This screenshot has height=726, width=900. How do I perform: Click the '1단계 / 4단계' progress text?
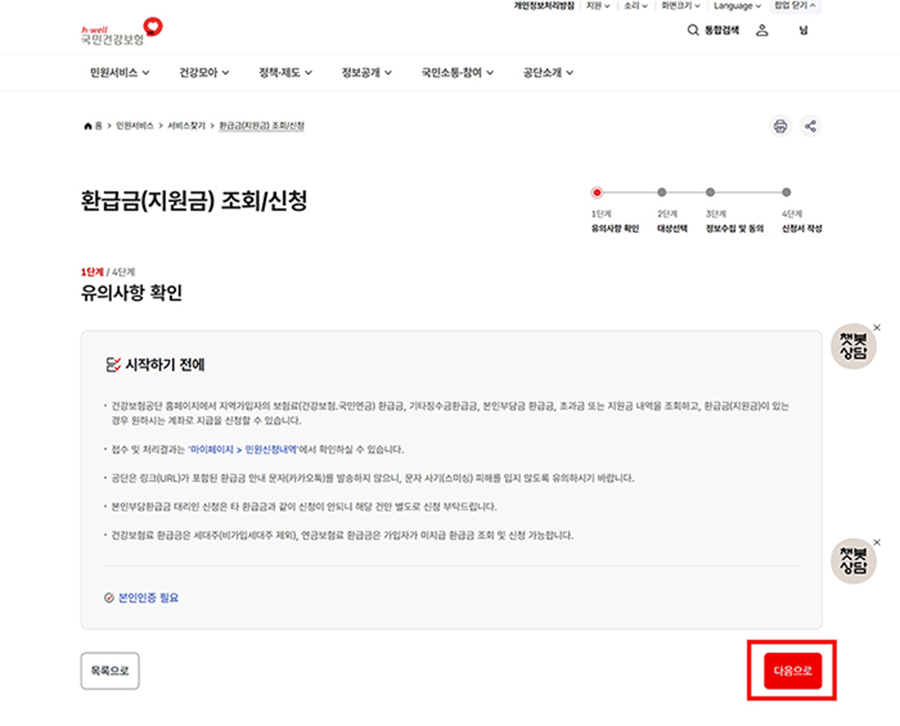click(108, 272)
